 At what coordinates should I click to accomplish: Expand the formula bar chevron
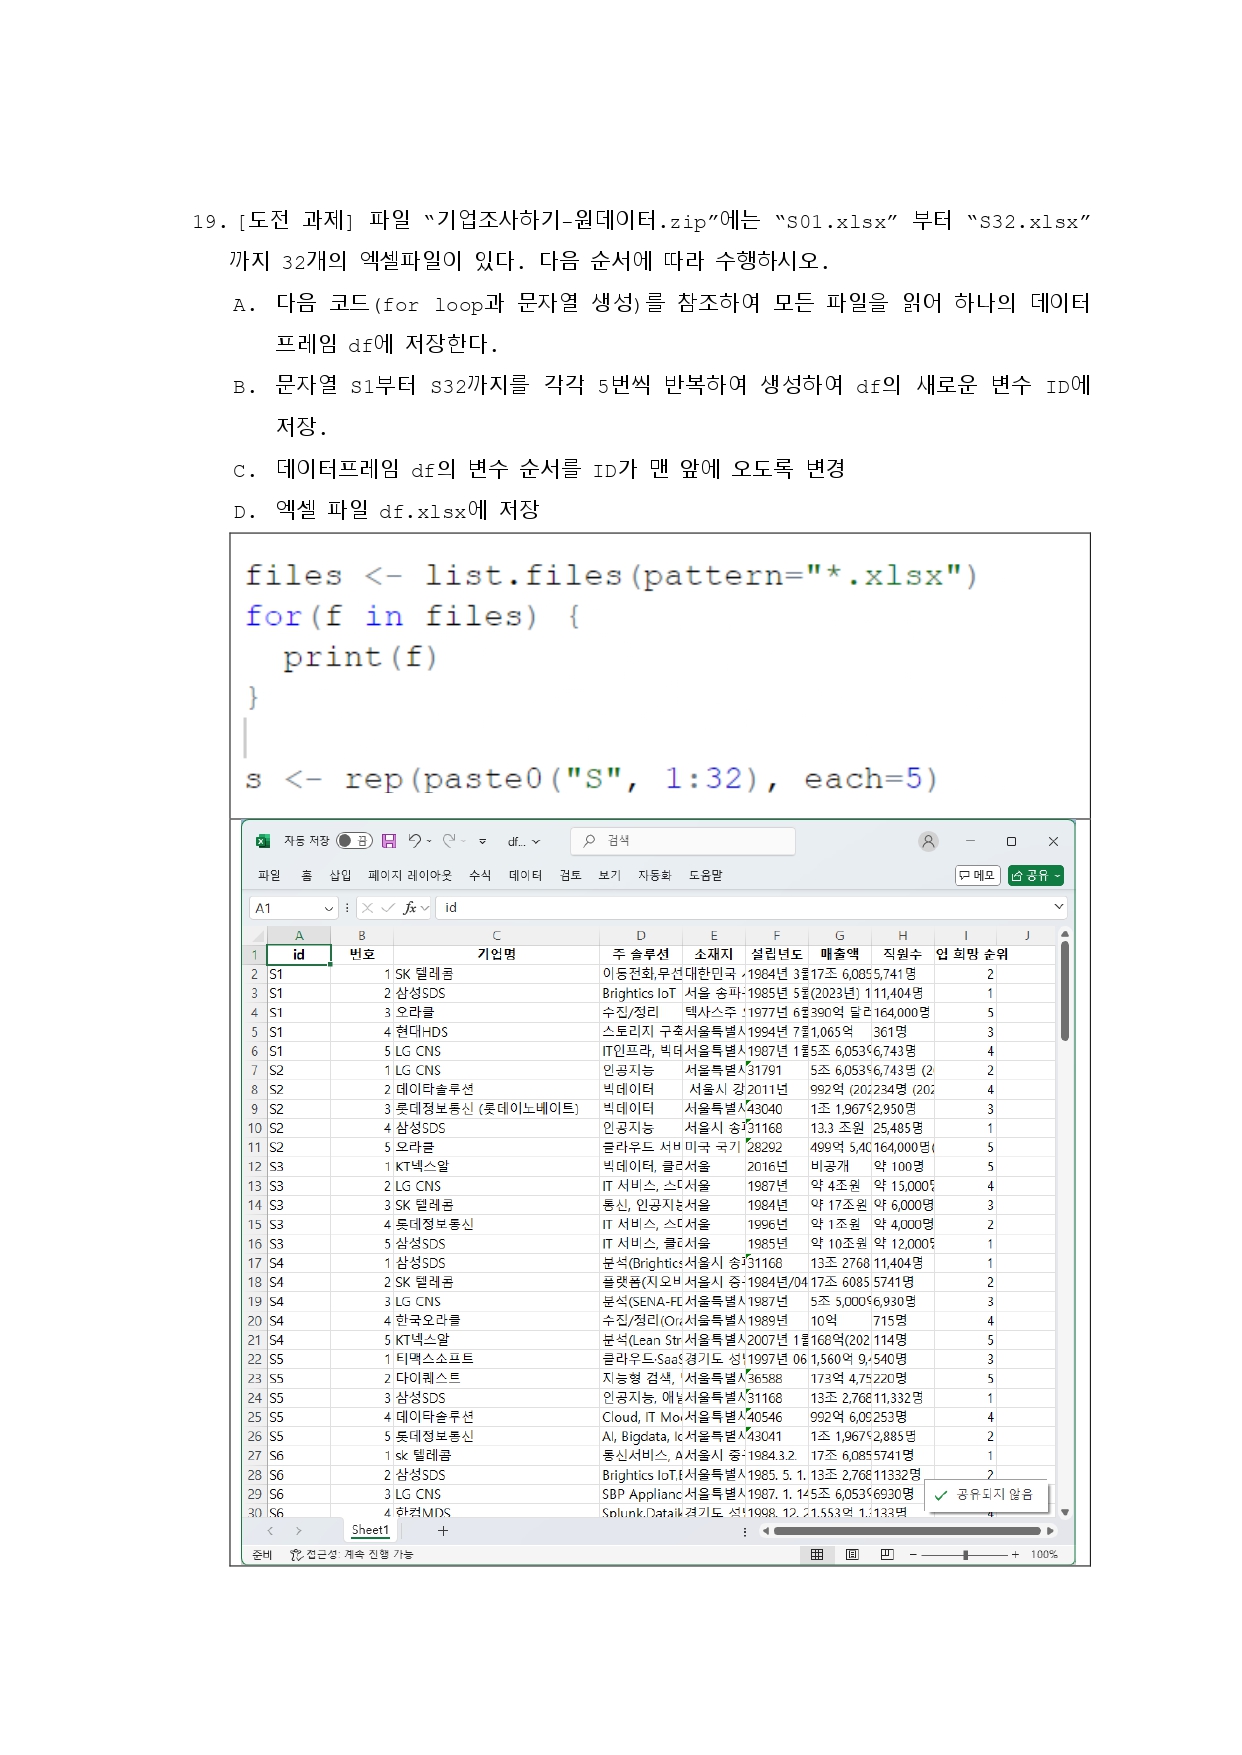click(1058, 907)
